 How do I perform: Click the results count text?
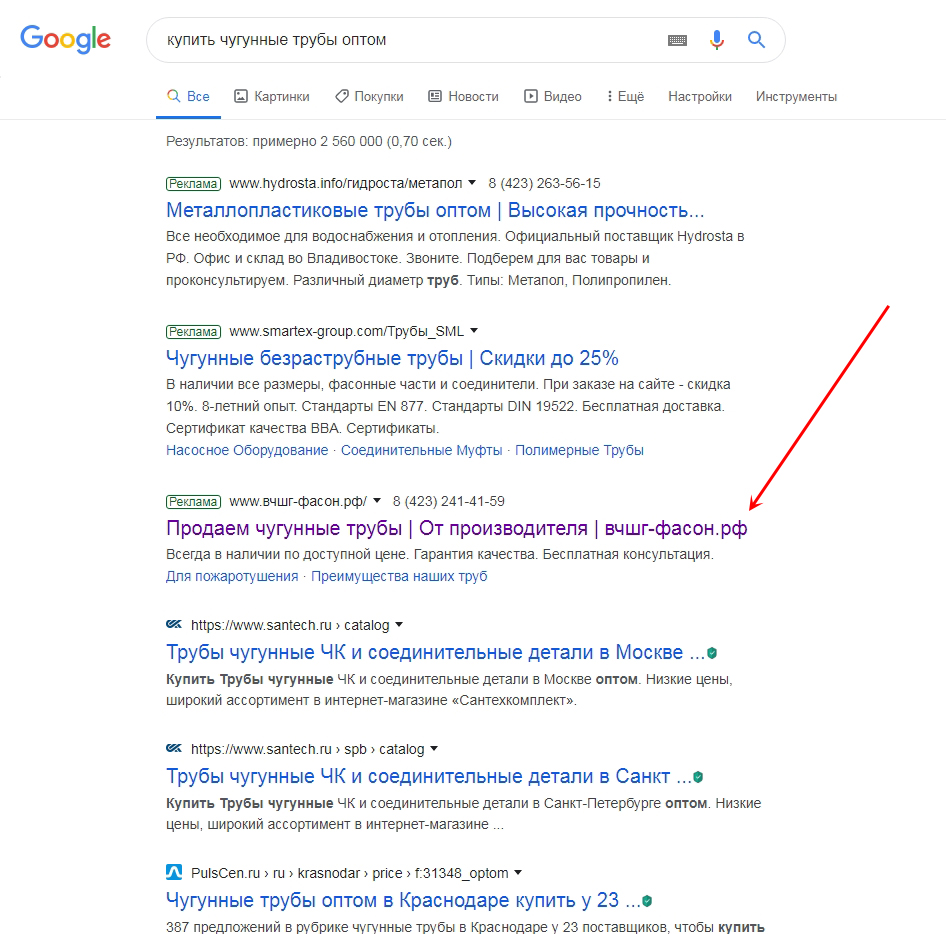pyautogui.click(x=309, y=141)
